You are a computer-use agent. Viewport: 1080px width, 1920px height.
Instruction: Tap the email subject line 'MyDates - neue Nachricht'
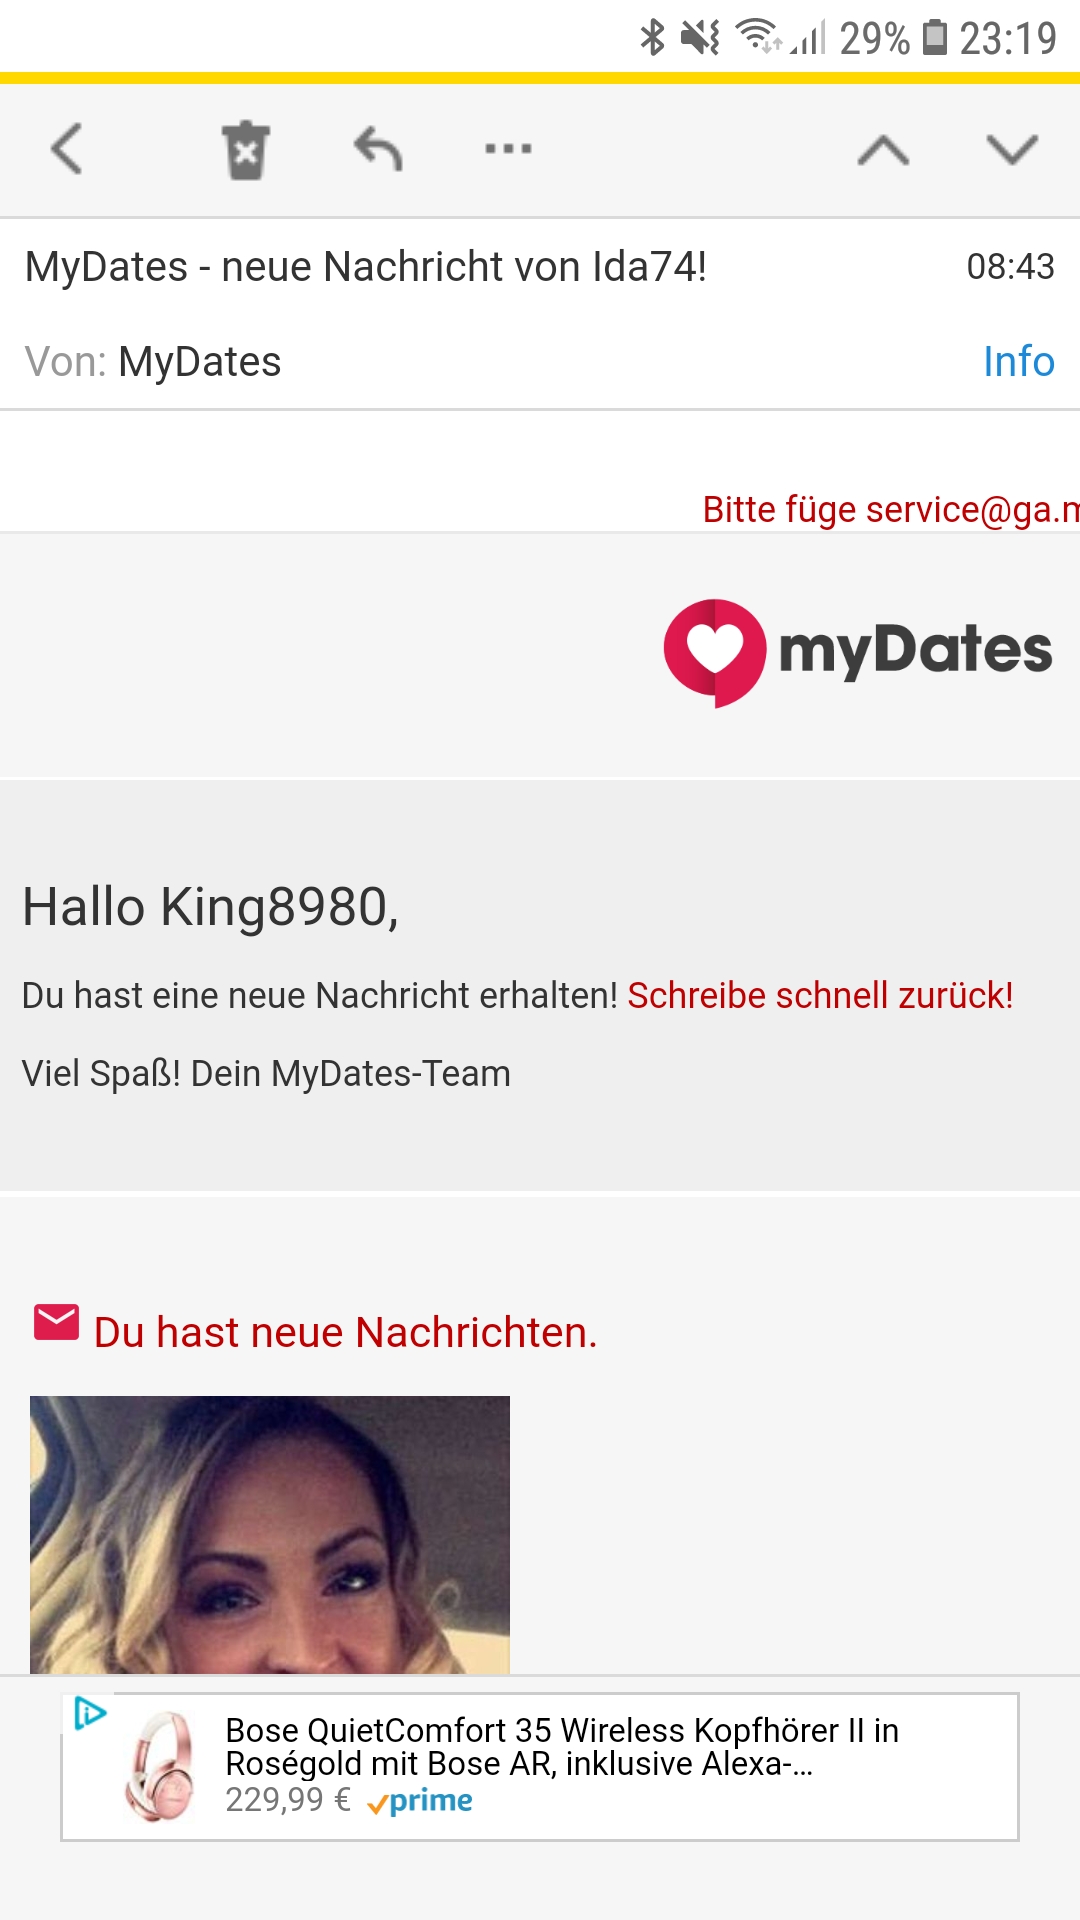click(366, 268)
